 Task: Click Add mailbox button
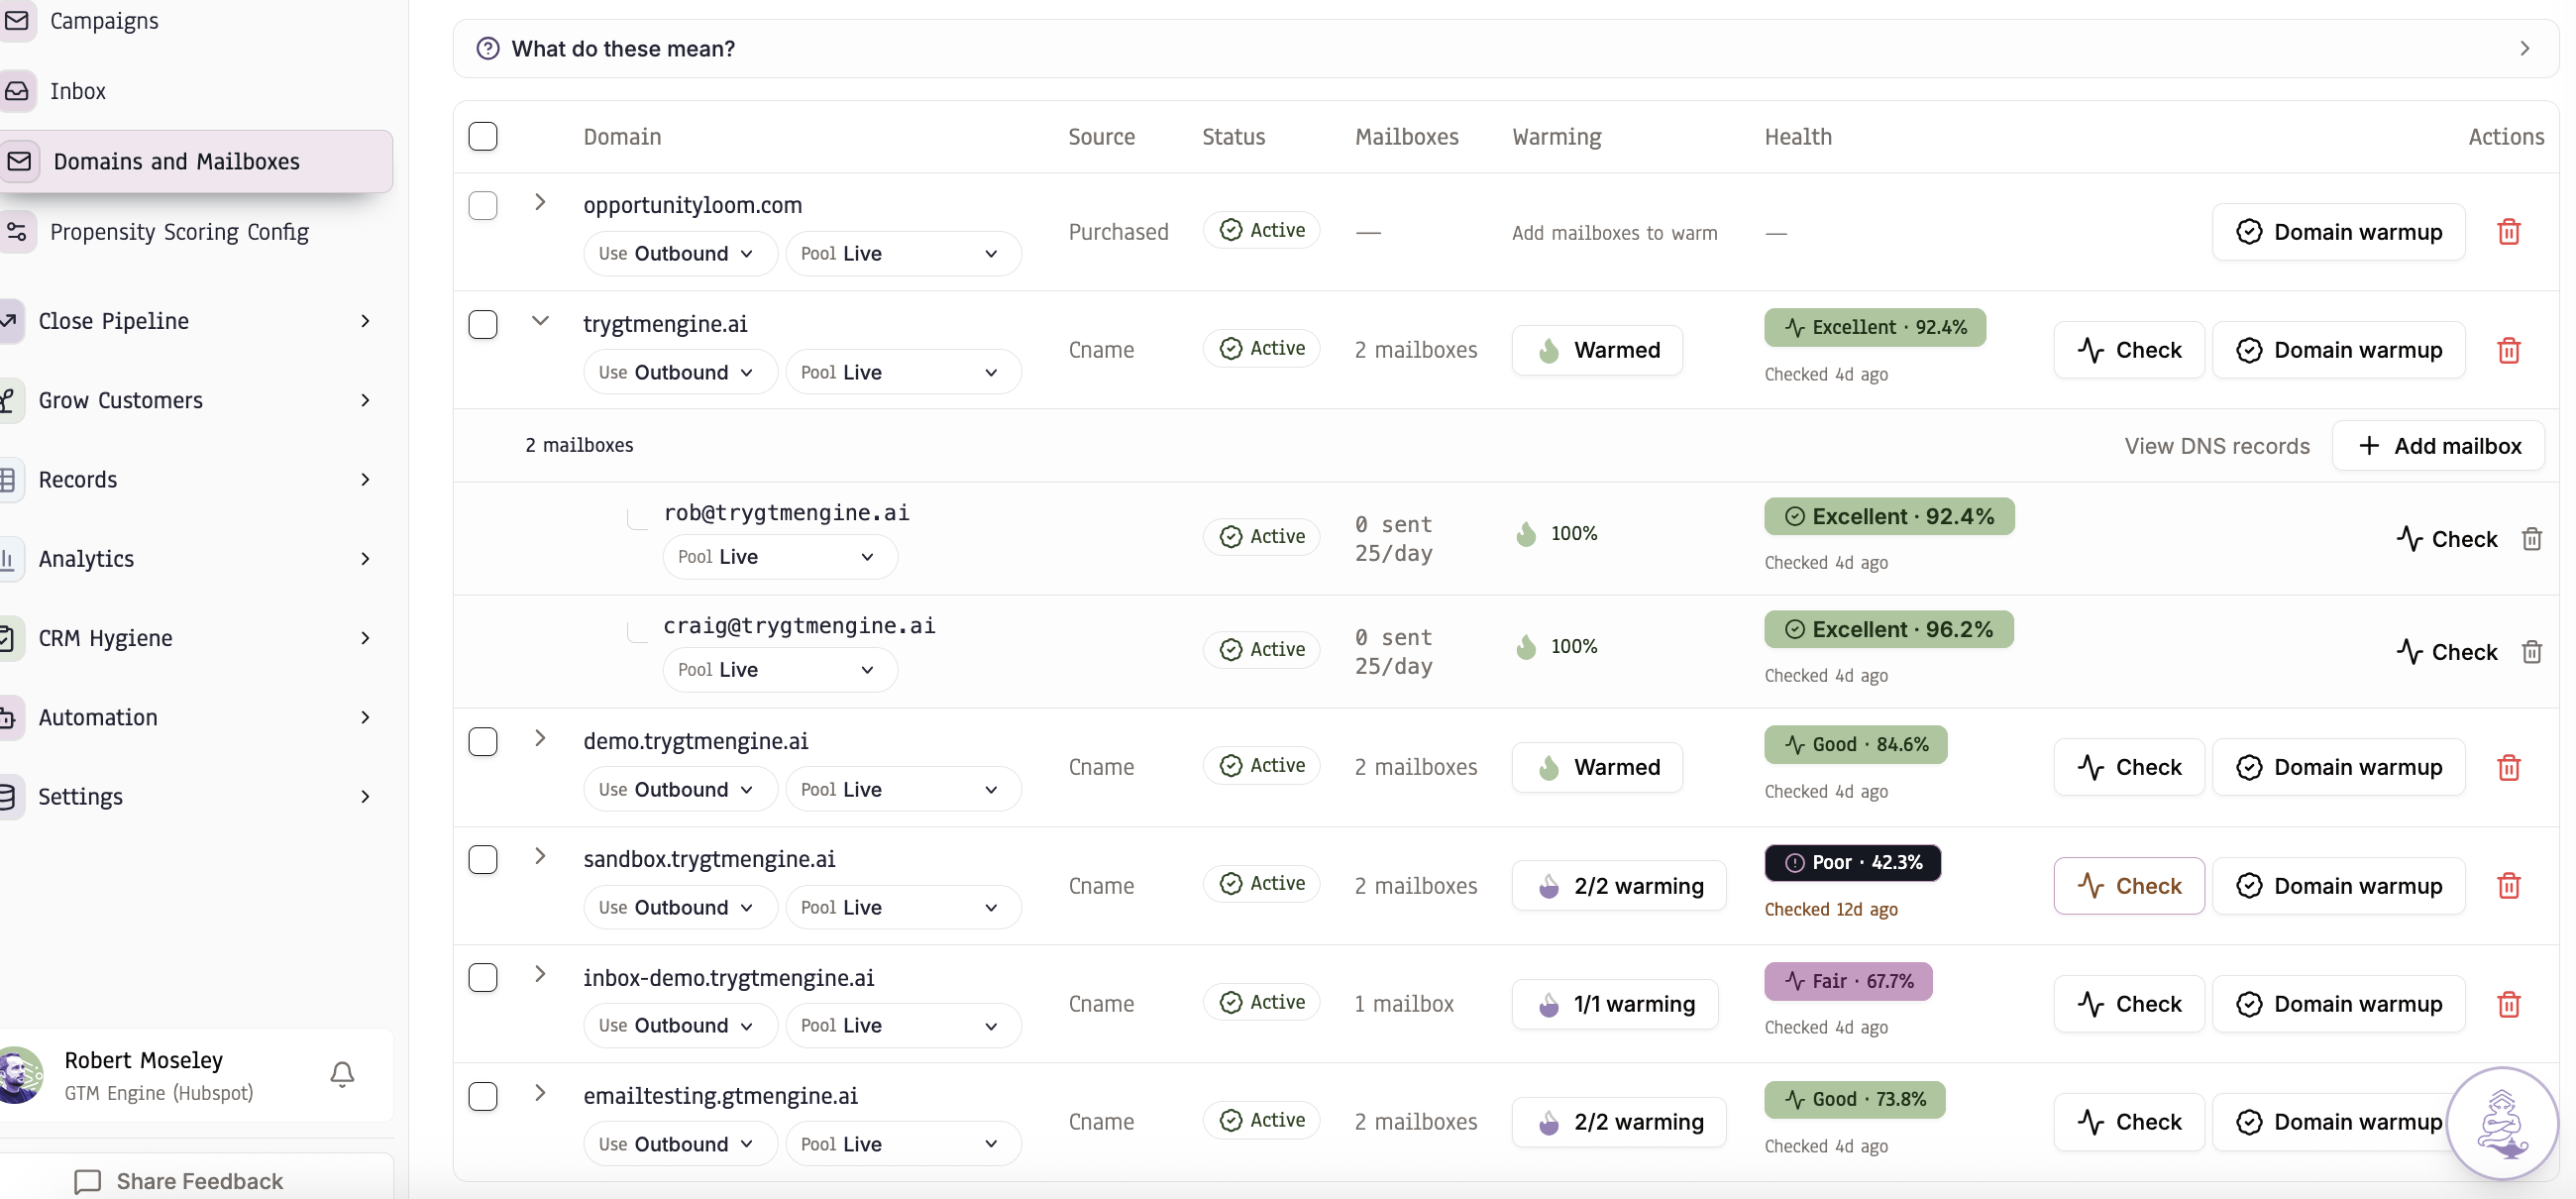click(x=2438, y=446)
